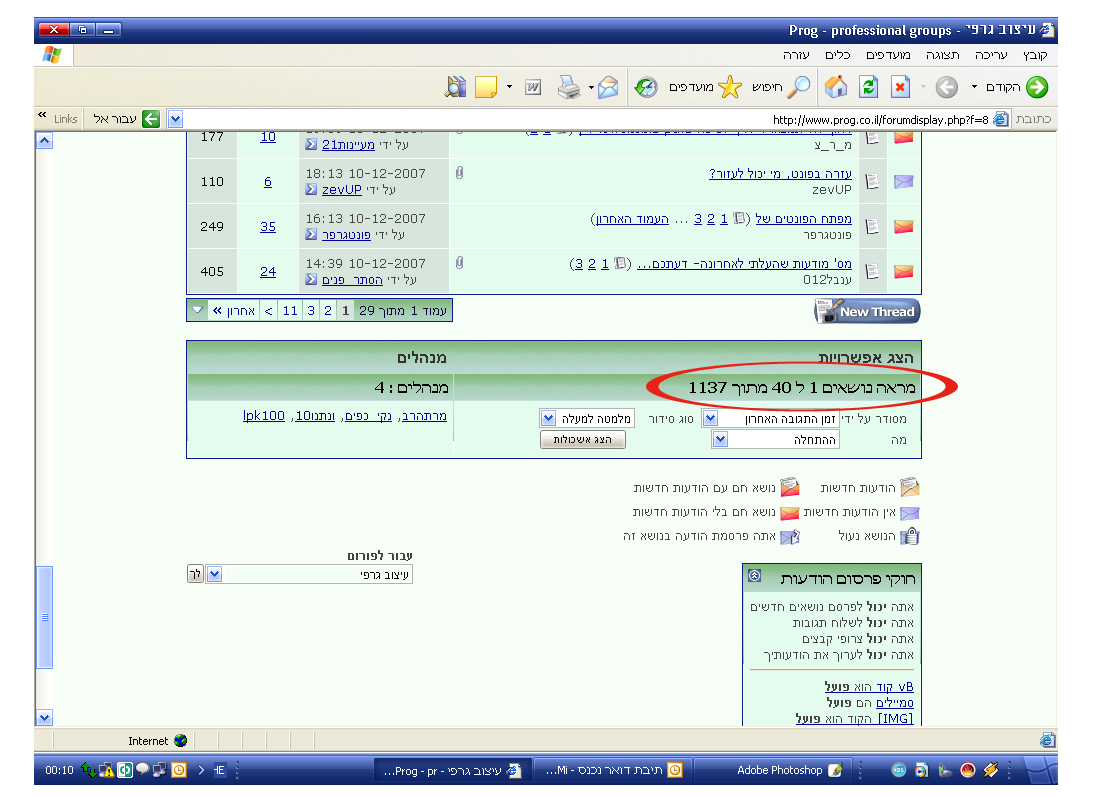Click the green forward arrow navigation button
Viewport: 1104px width, 797px height.
tap(1036, 87)
